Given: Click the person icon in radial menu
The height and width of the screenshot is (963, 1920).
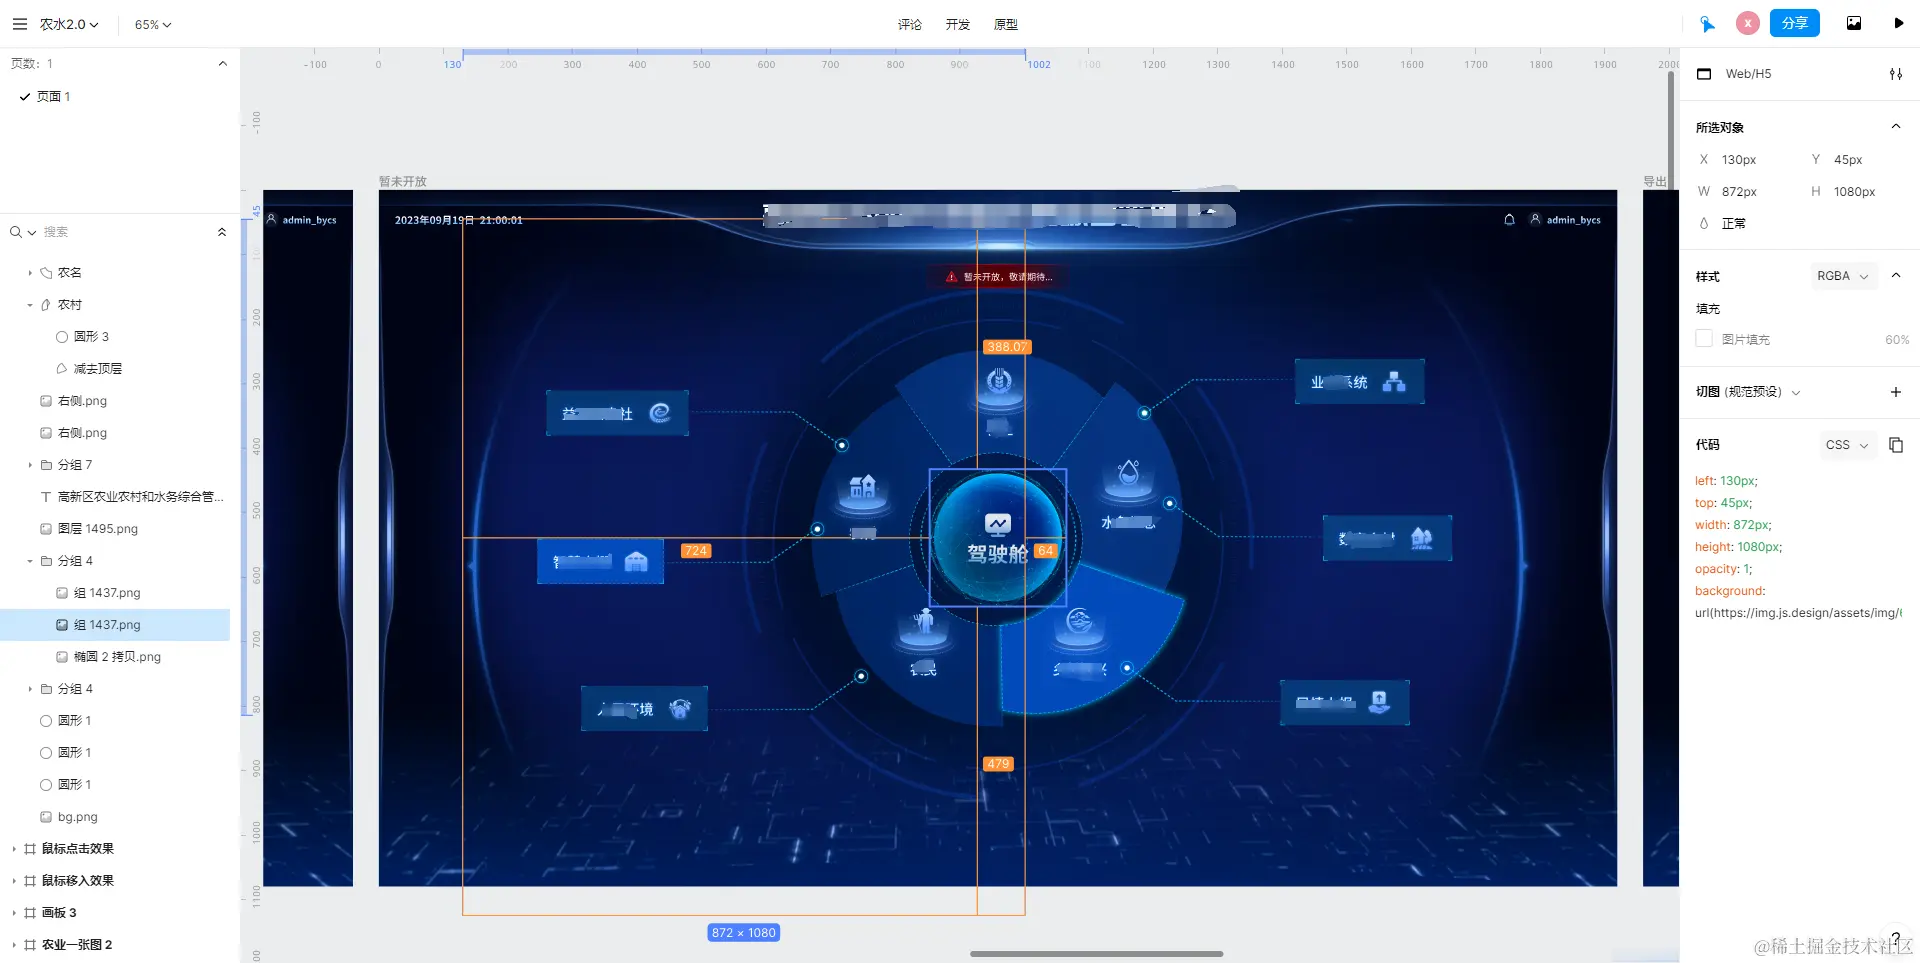Looking at the screenshot, I should pos(924,622).
